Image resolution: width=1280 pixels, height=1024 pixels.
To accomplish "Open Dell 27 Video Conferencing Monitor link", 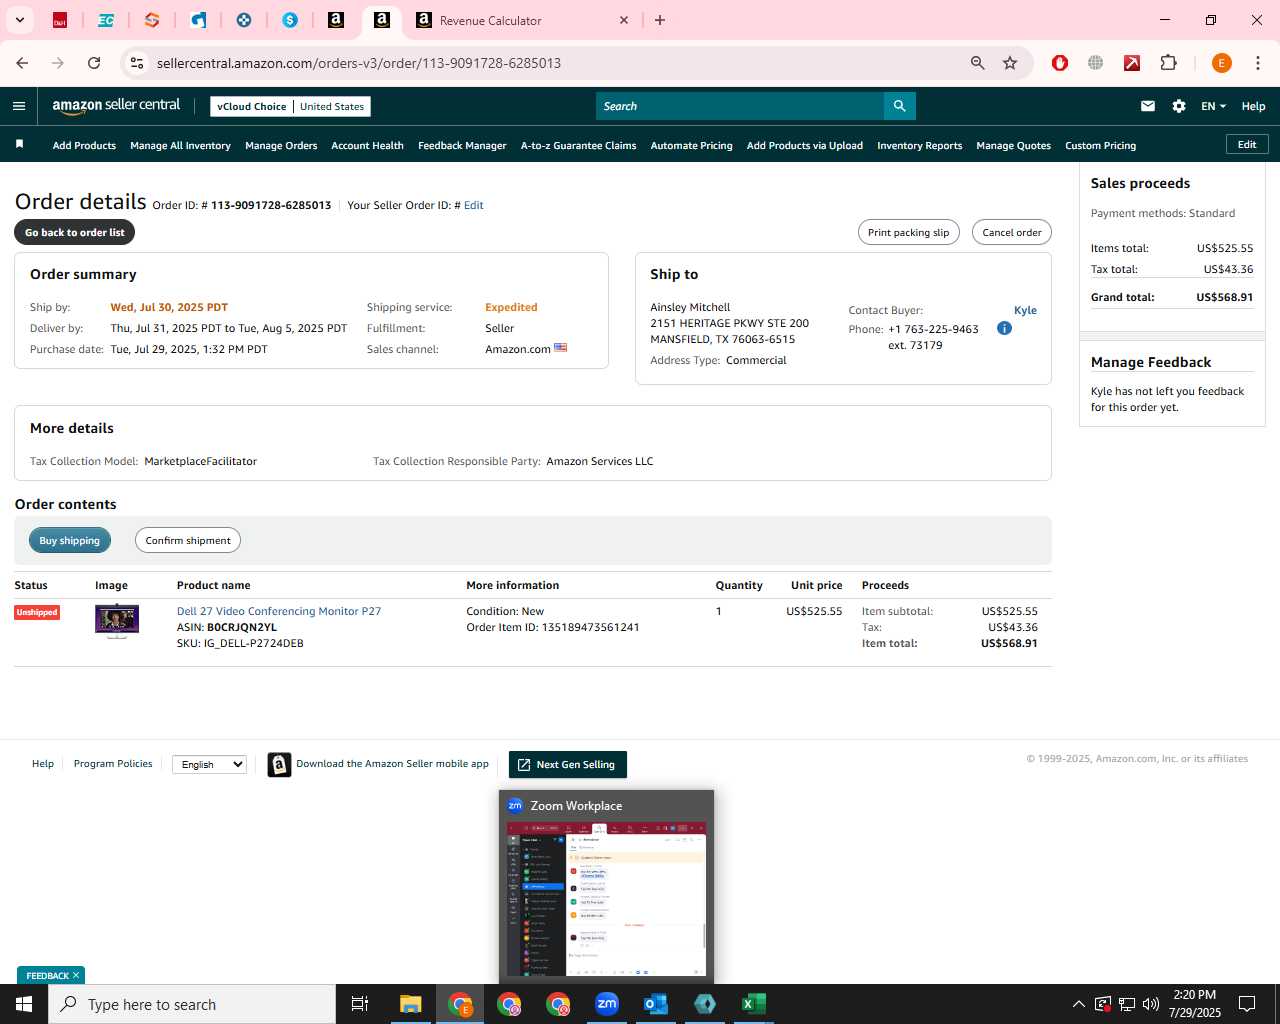I will coord(279,611).
